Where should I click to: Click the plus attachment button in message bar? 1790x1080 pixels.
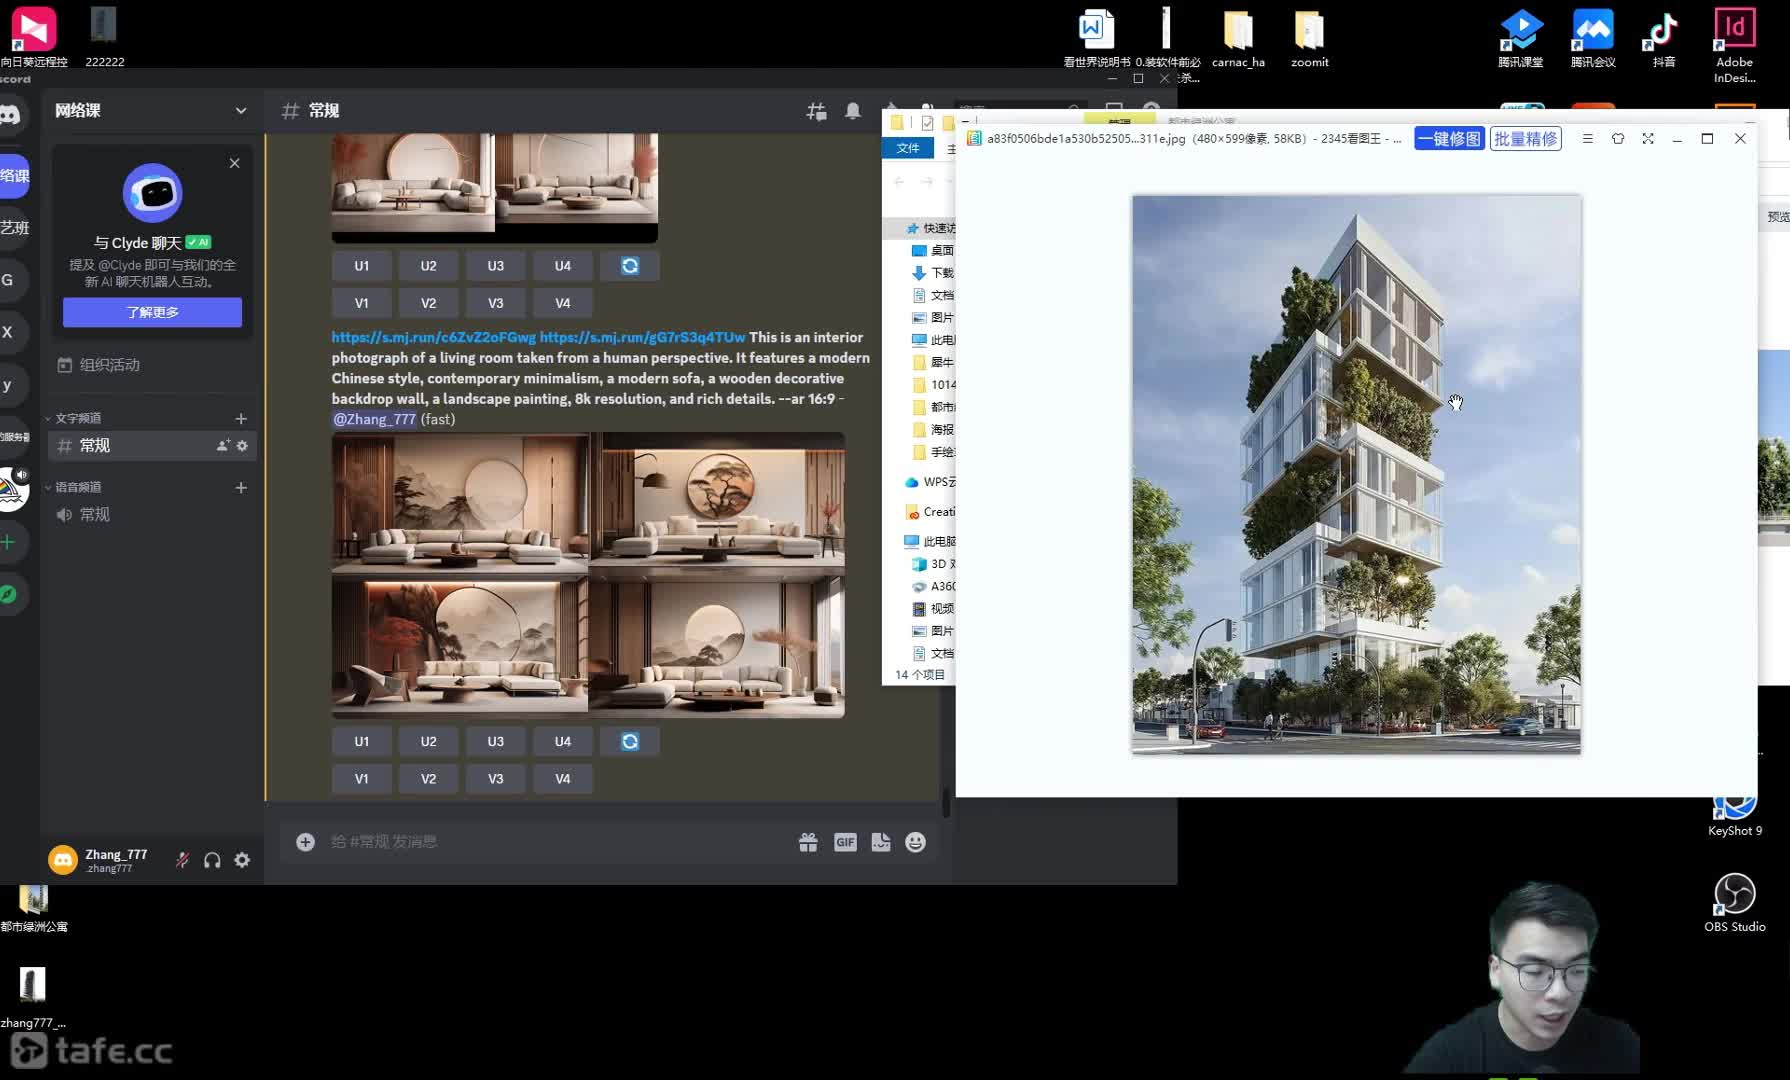pos(306,842)
